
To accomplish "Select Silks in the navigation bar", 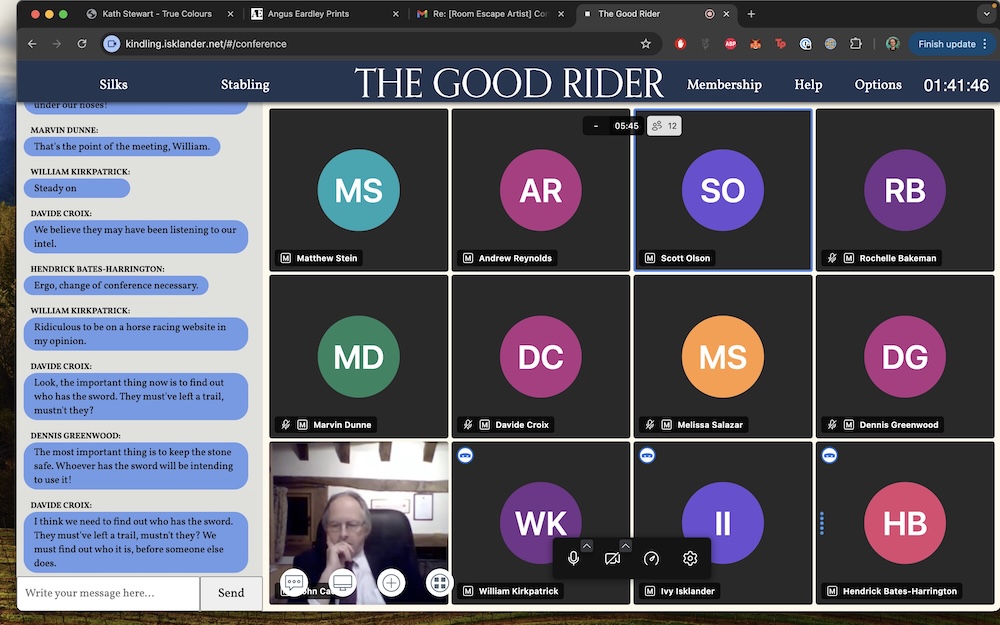I will (113, 84).
